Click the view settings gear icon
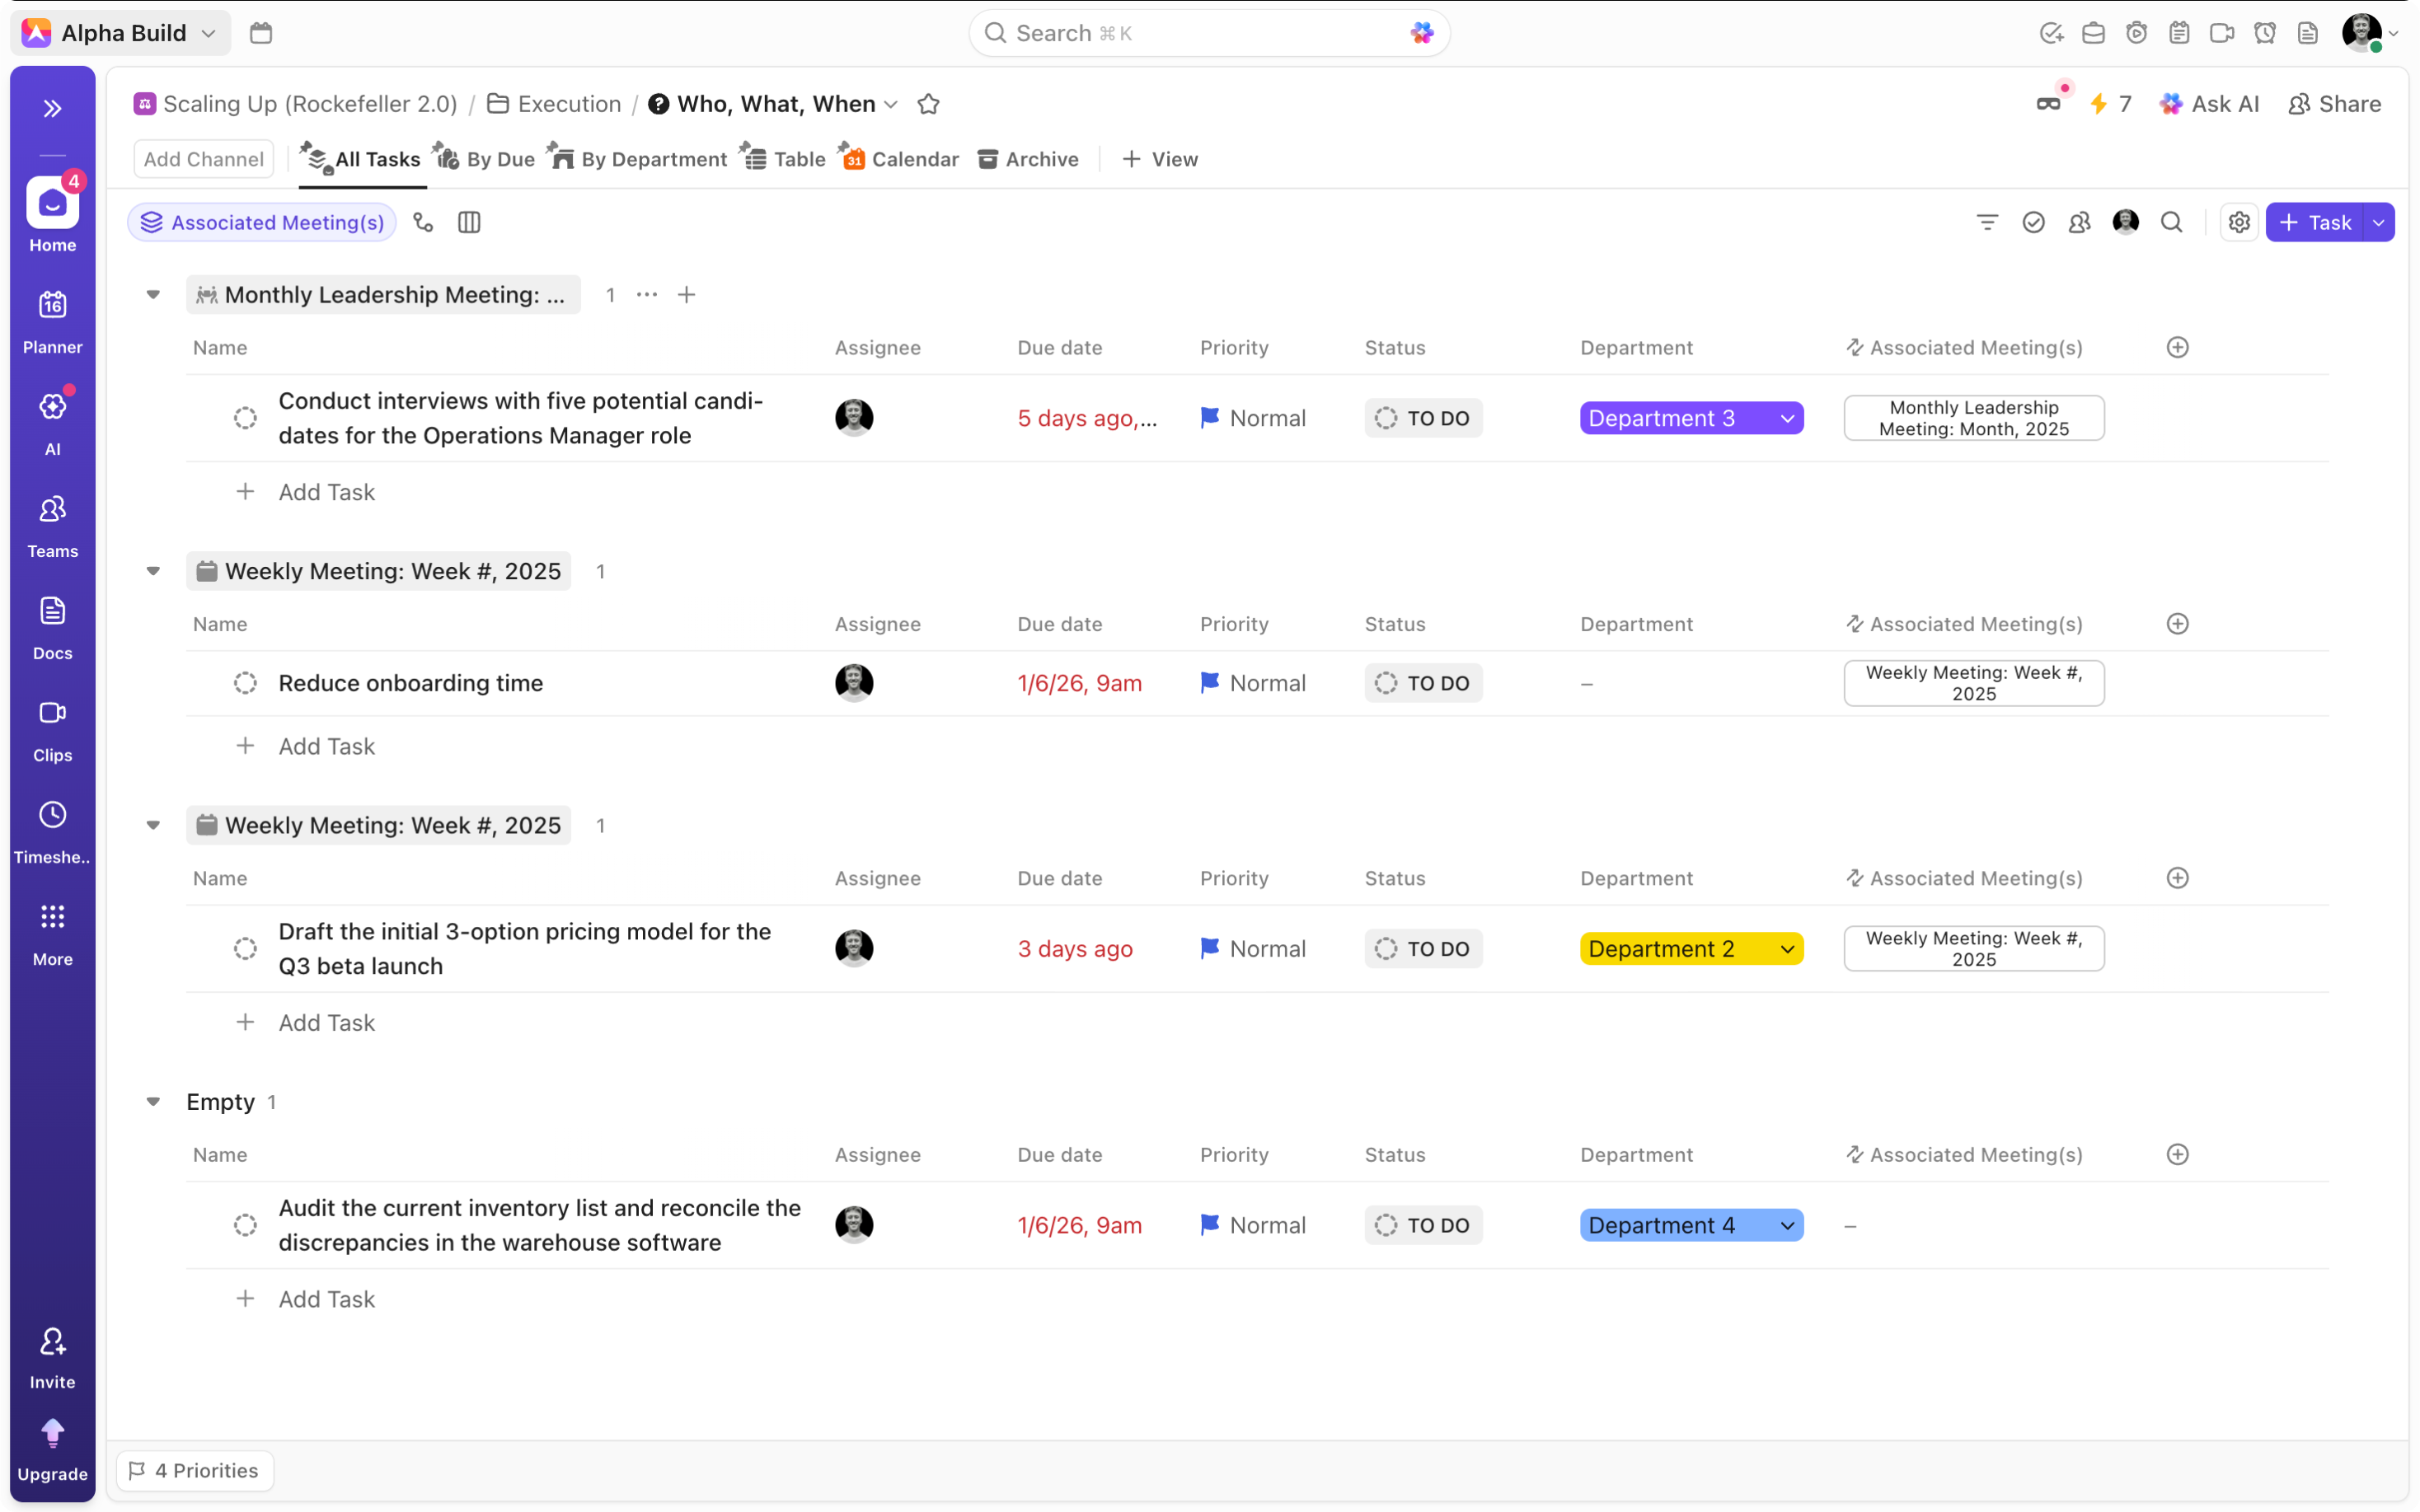Screen dimensions: 2420x1512 click(2238, 222)
